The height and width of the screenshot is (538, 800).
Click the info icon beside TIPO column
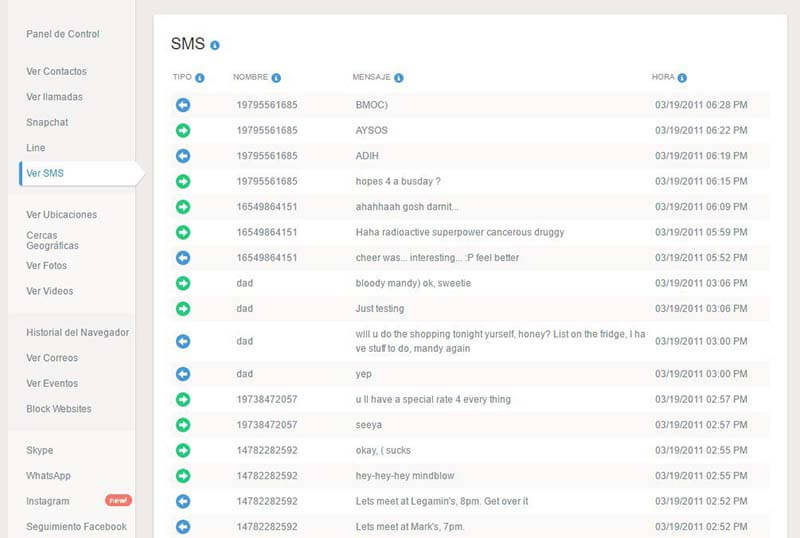[x=199, y=78]
